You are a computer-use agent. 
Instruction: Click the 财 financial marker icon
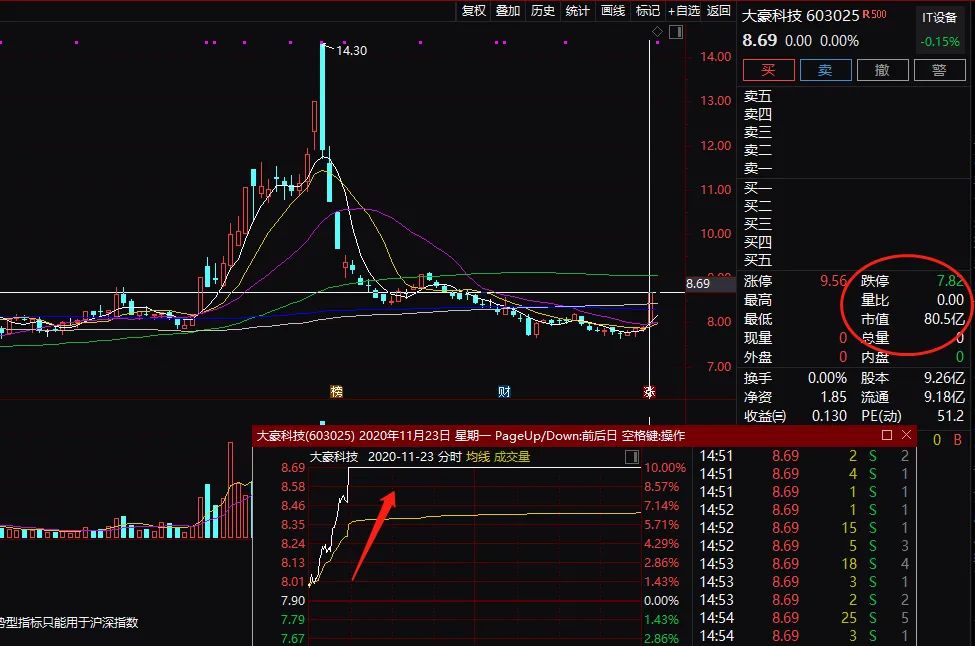click(504, 390)
